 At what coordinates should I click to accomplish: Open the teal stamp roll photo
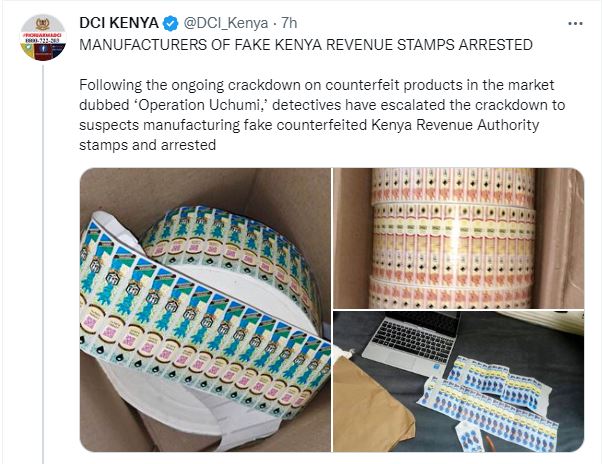[x=205, y=310]
